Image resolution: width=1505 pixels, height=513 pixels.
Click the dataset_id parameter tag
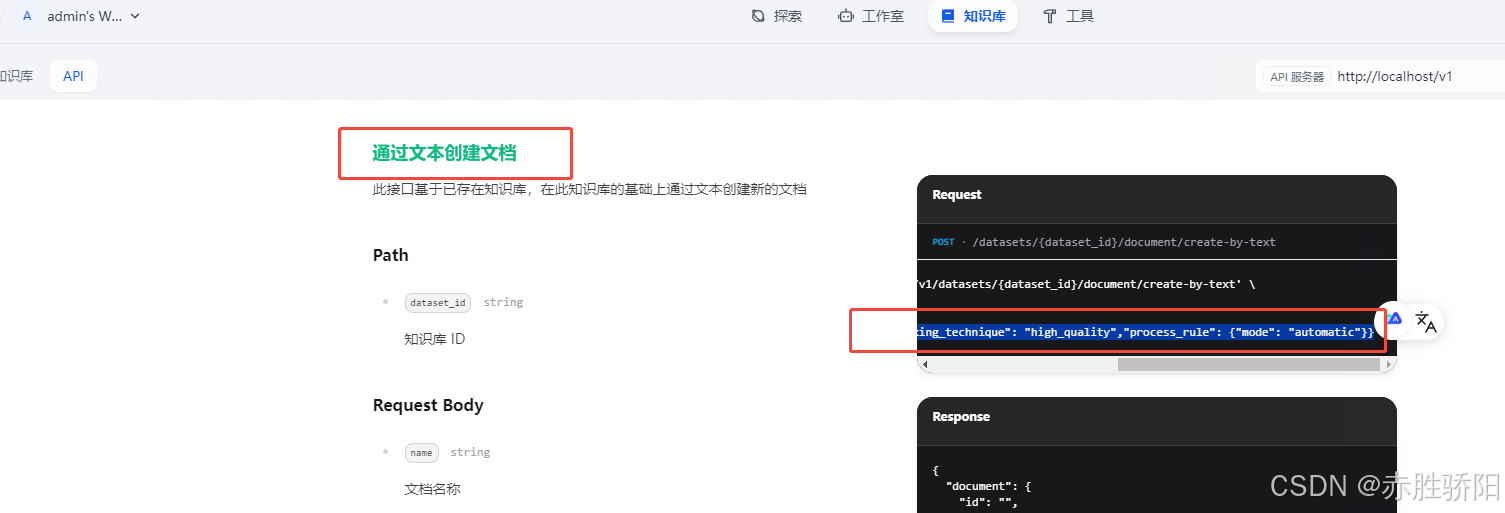pos(438,303)
